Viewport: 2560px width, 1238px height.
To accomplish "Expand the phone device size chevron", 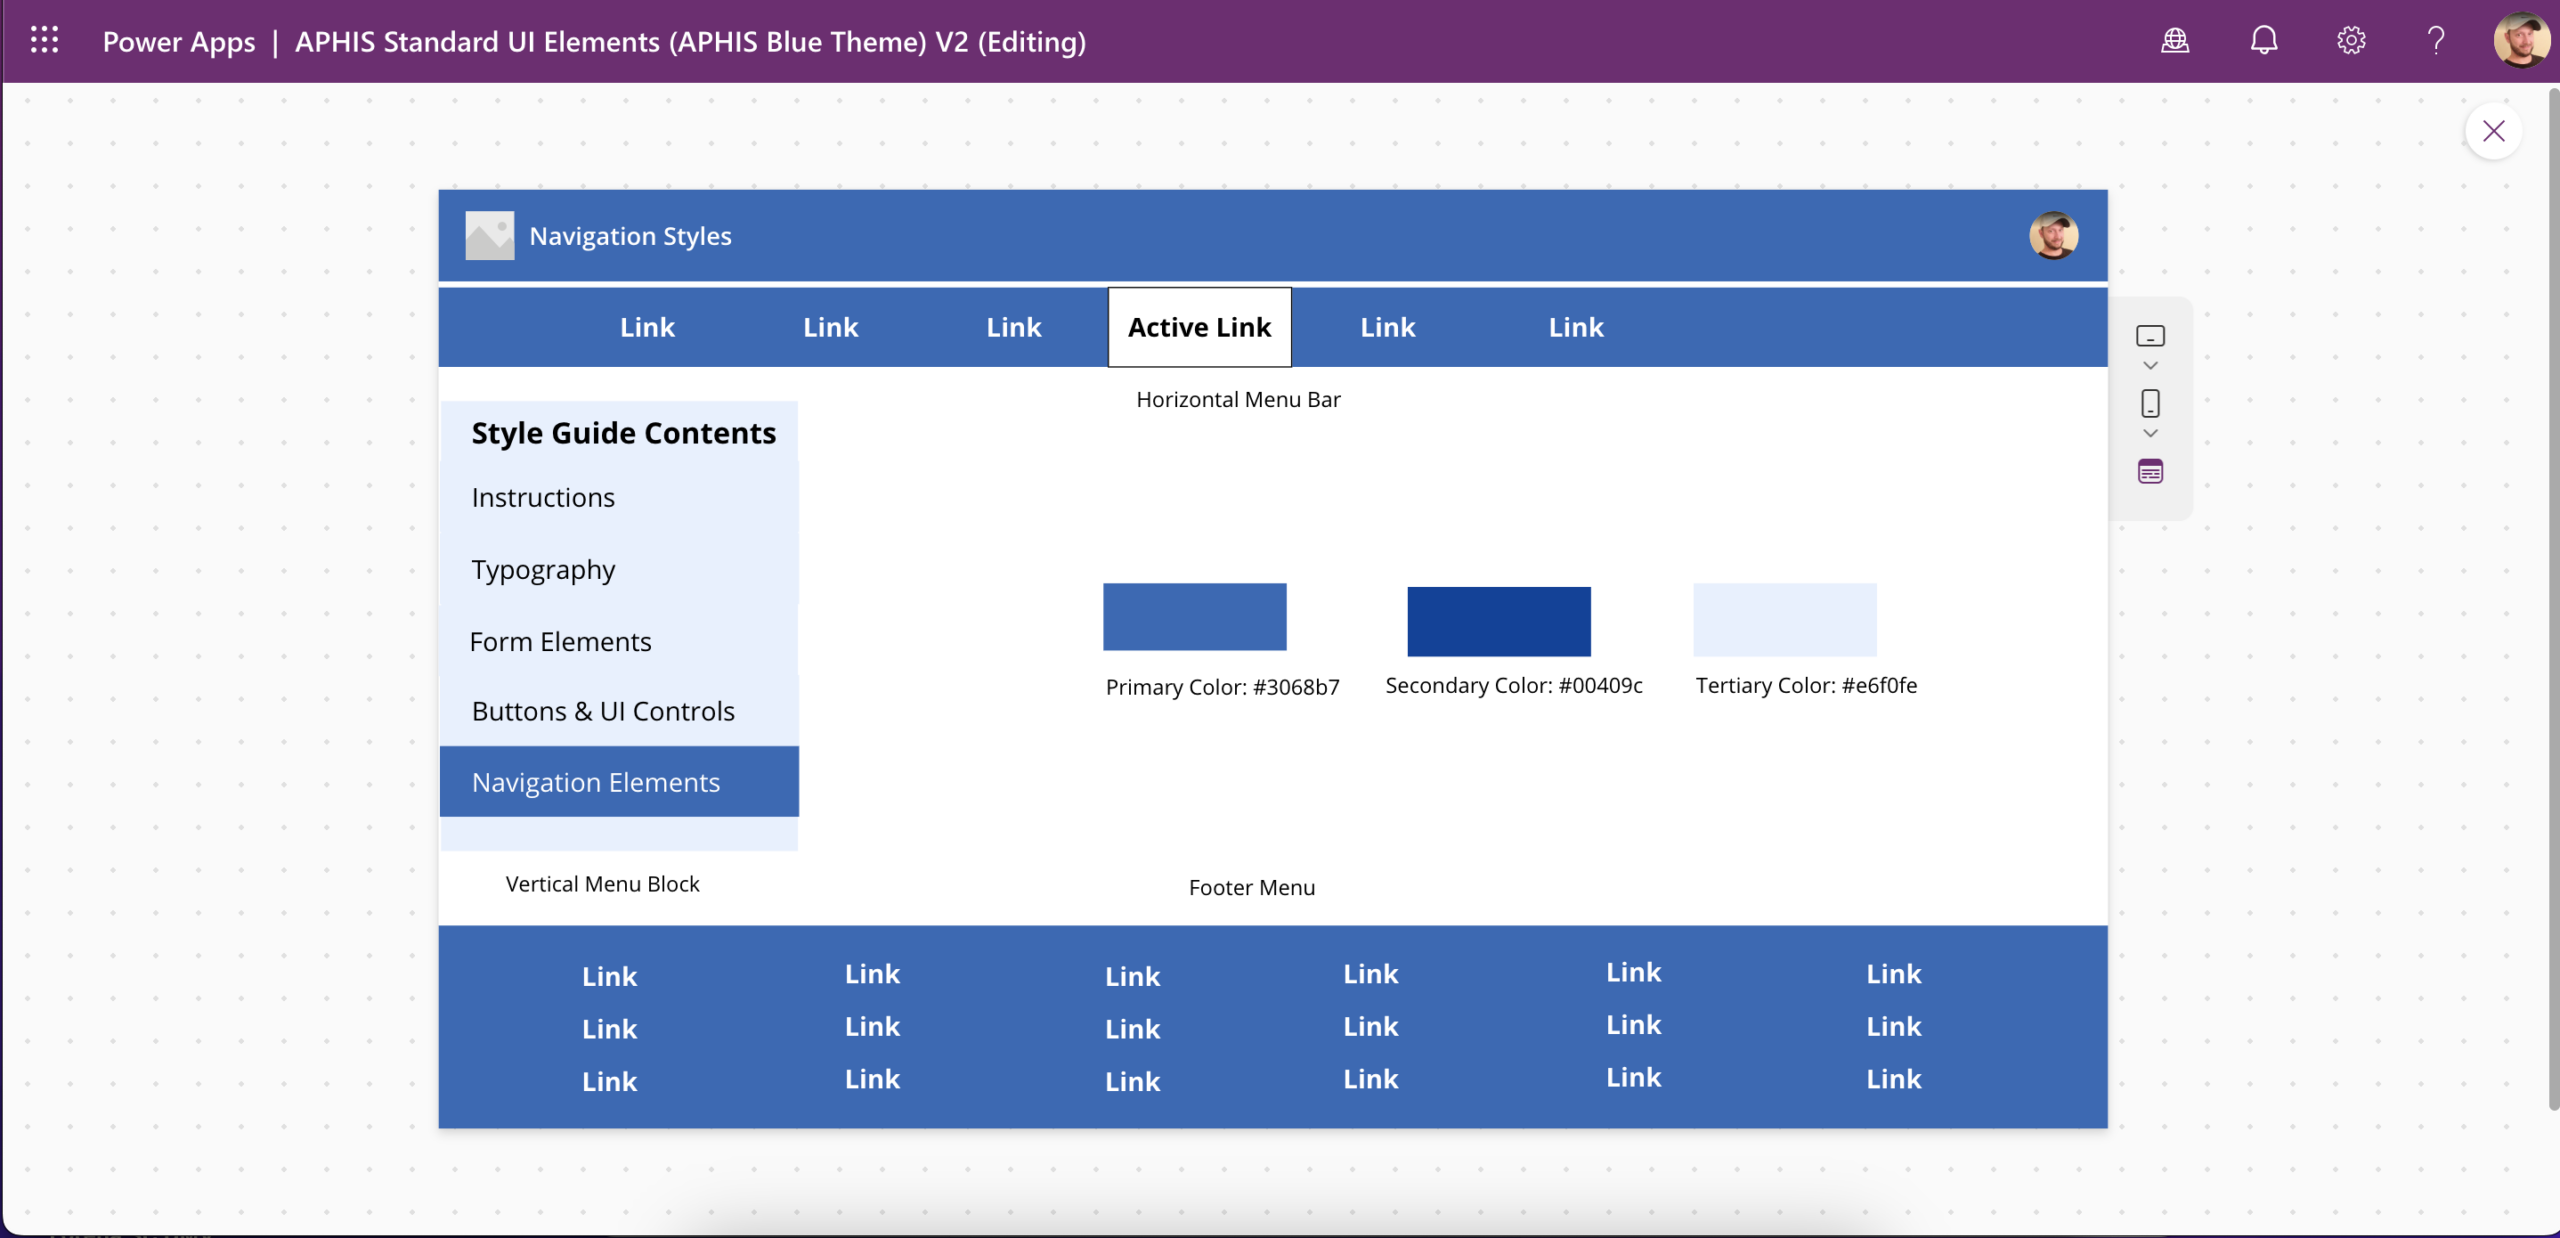I will (x=2150, y=433).
